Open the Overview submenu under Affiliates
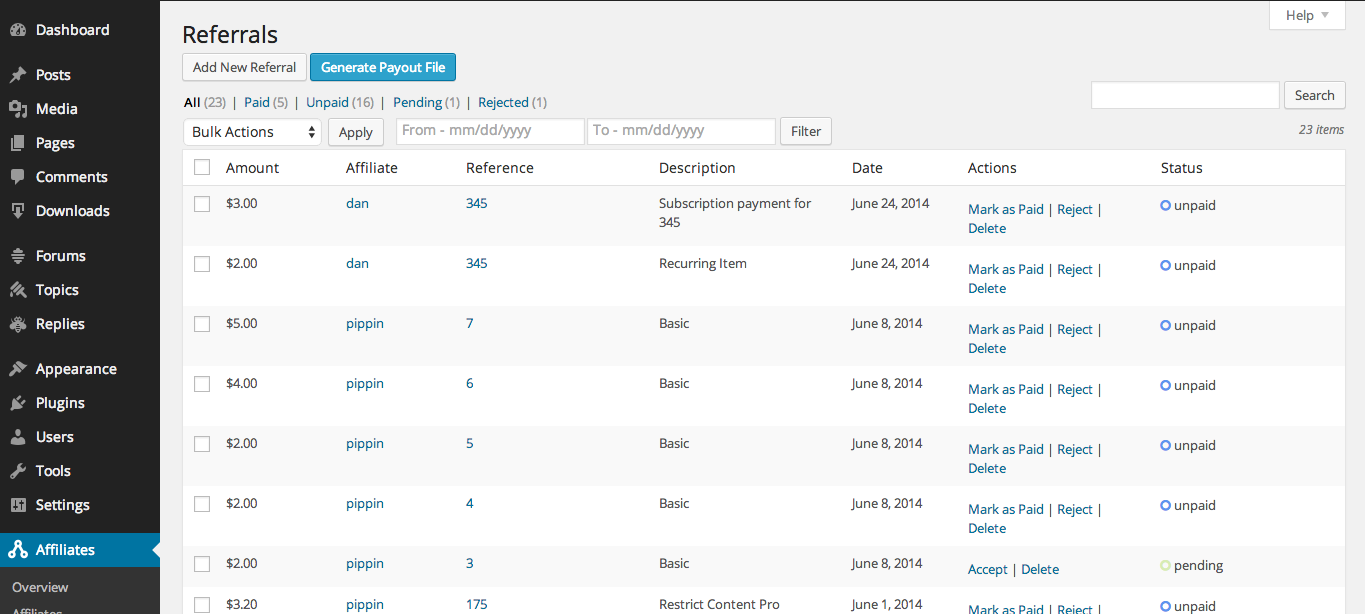Image resolution: width=1365 pixels, height=614 pixels. pos(40,587)
